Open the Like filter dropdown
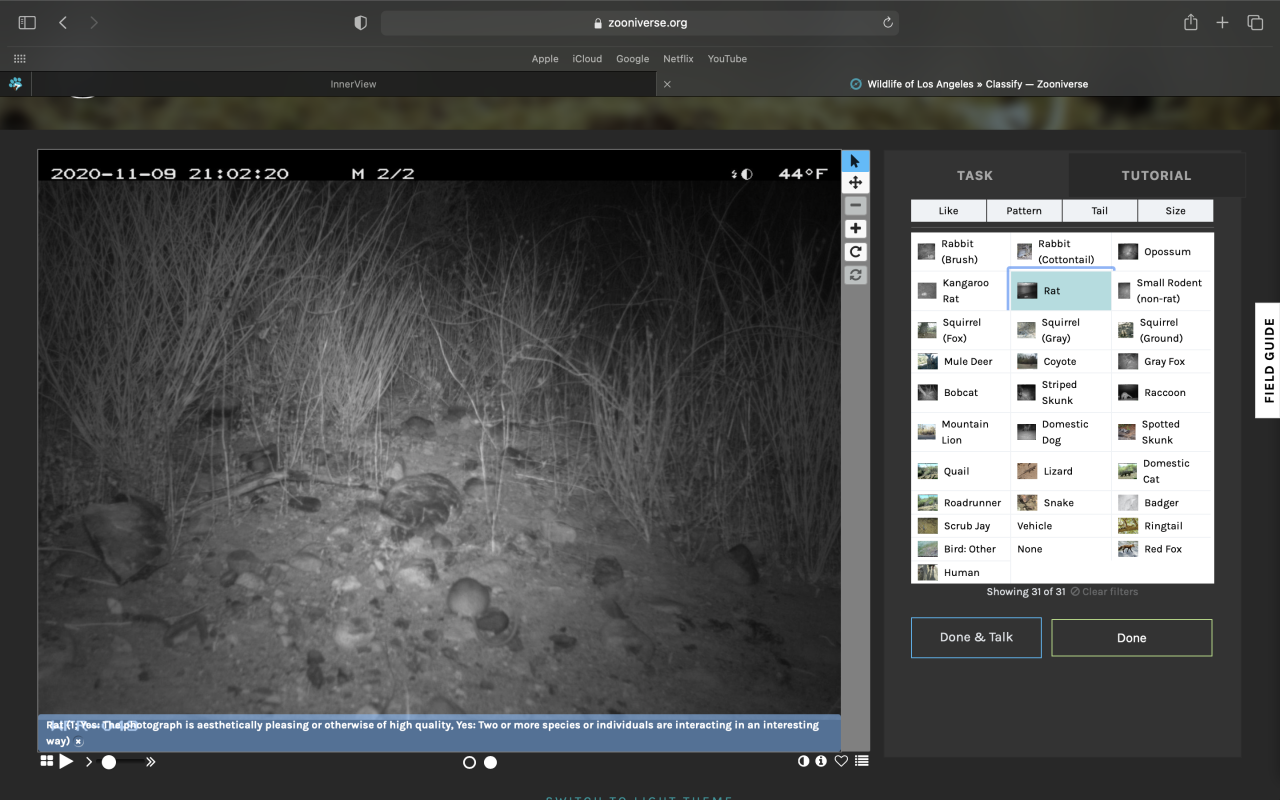 (x=948, y=210)
